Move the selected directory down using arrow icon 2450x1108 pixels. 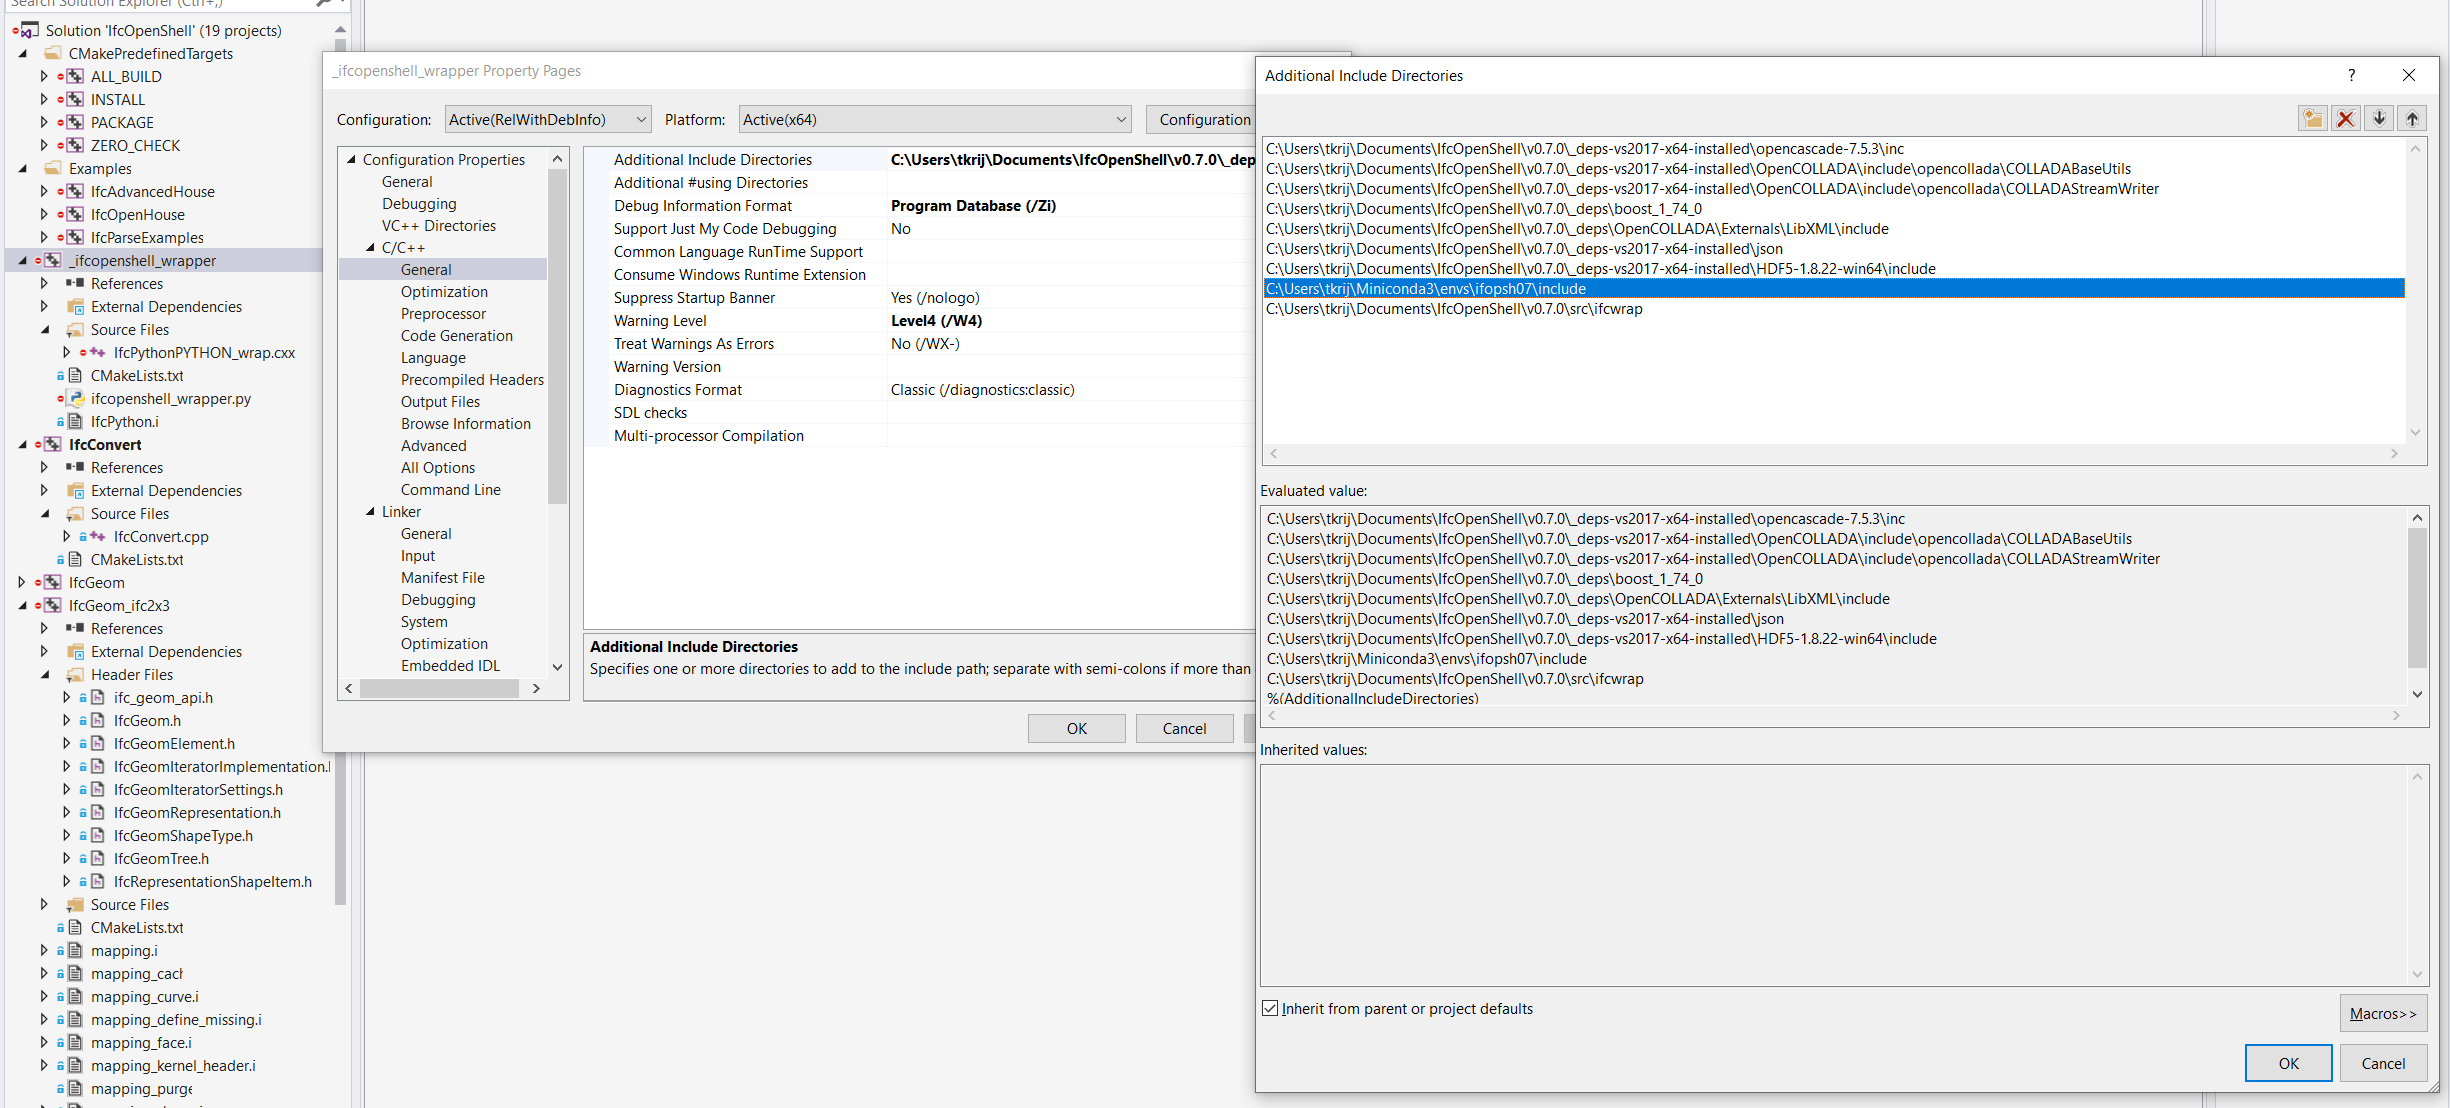pyautogui.click(x=2379, y=118)
